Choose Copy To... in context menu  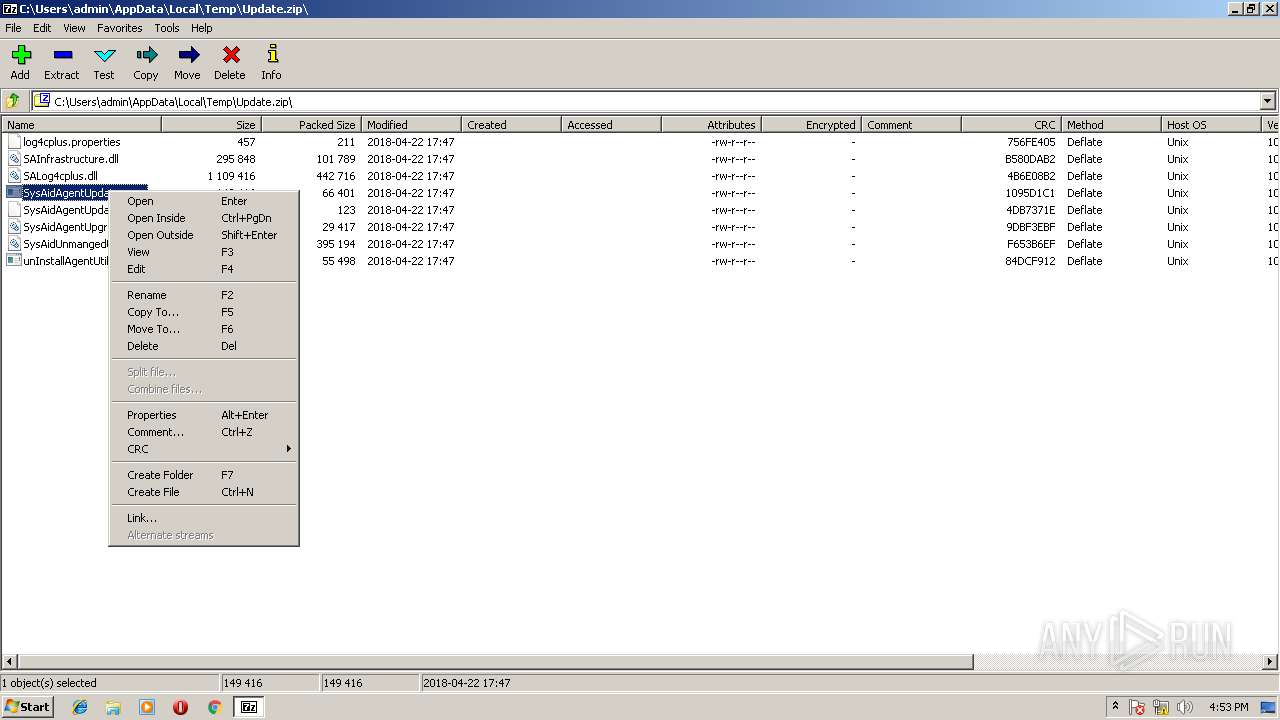click(204, 312)
